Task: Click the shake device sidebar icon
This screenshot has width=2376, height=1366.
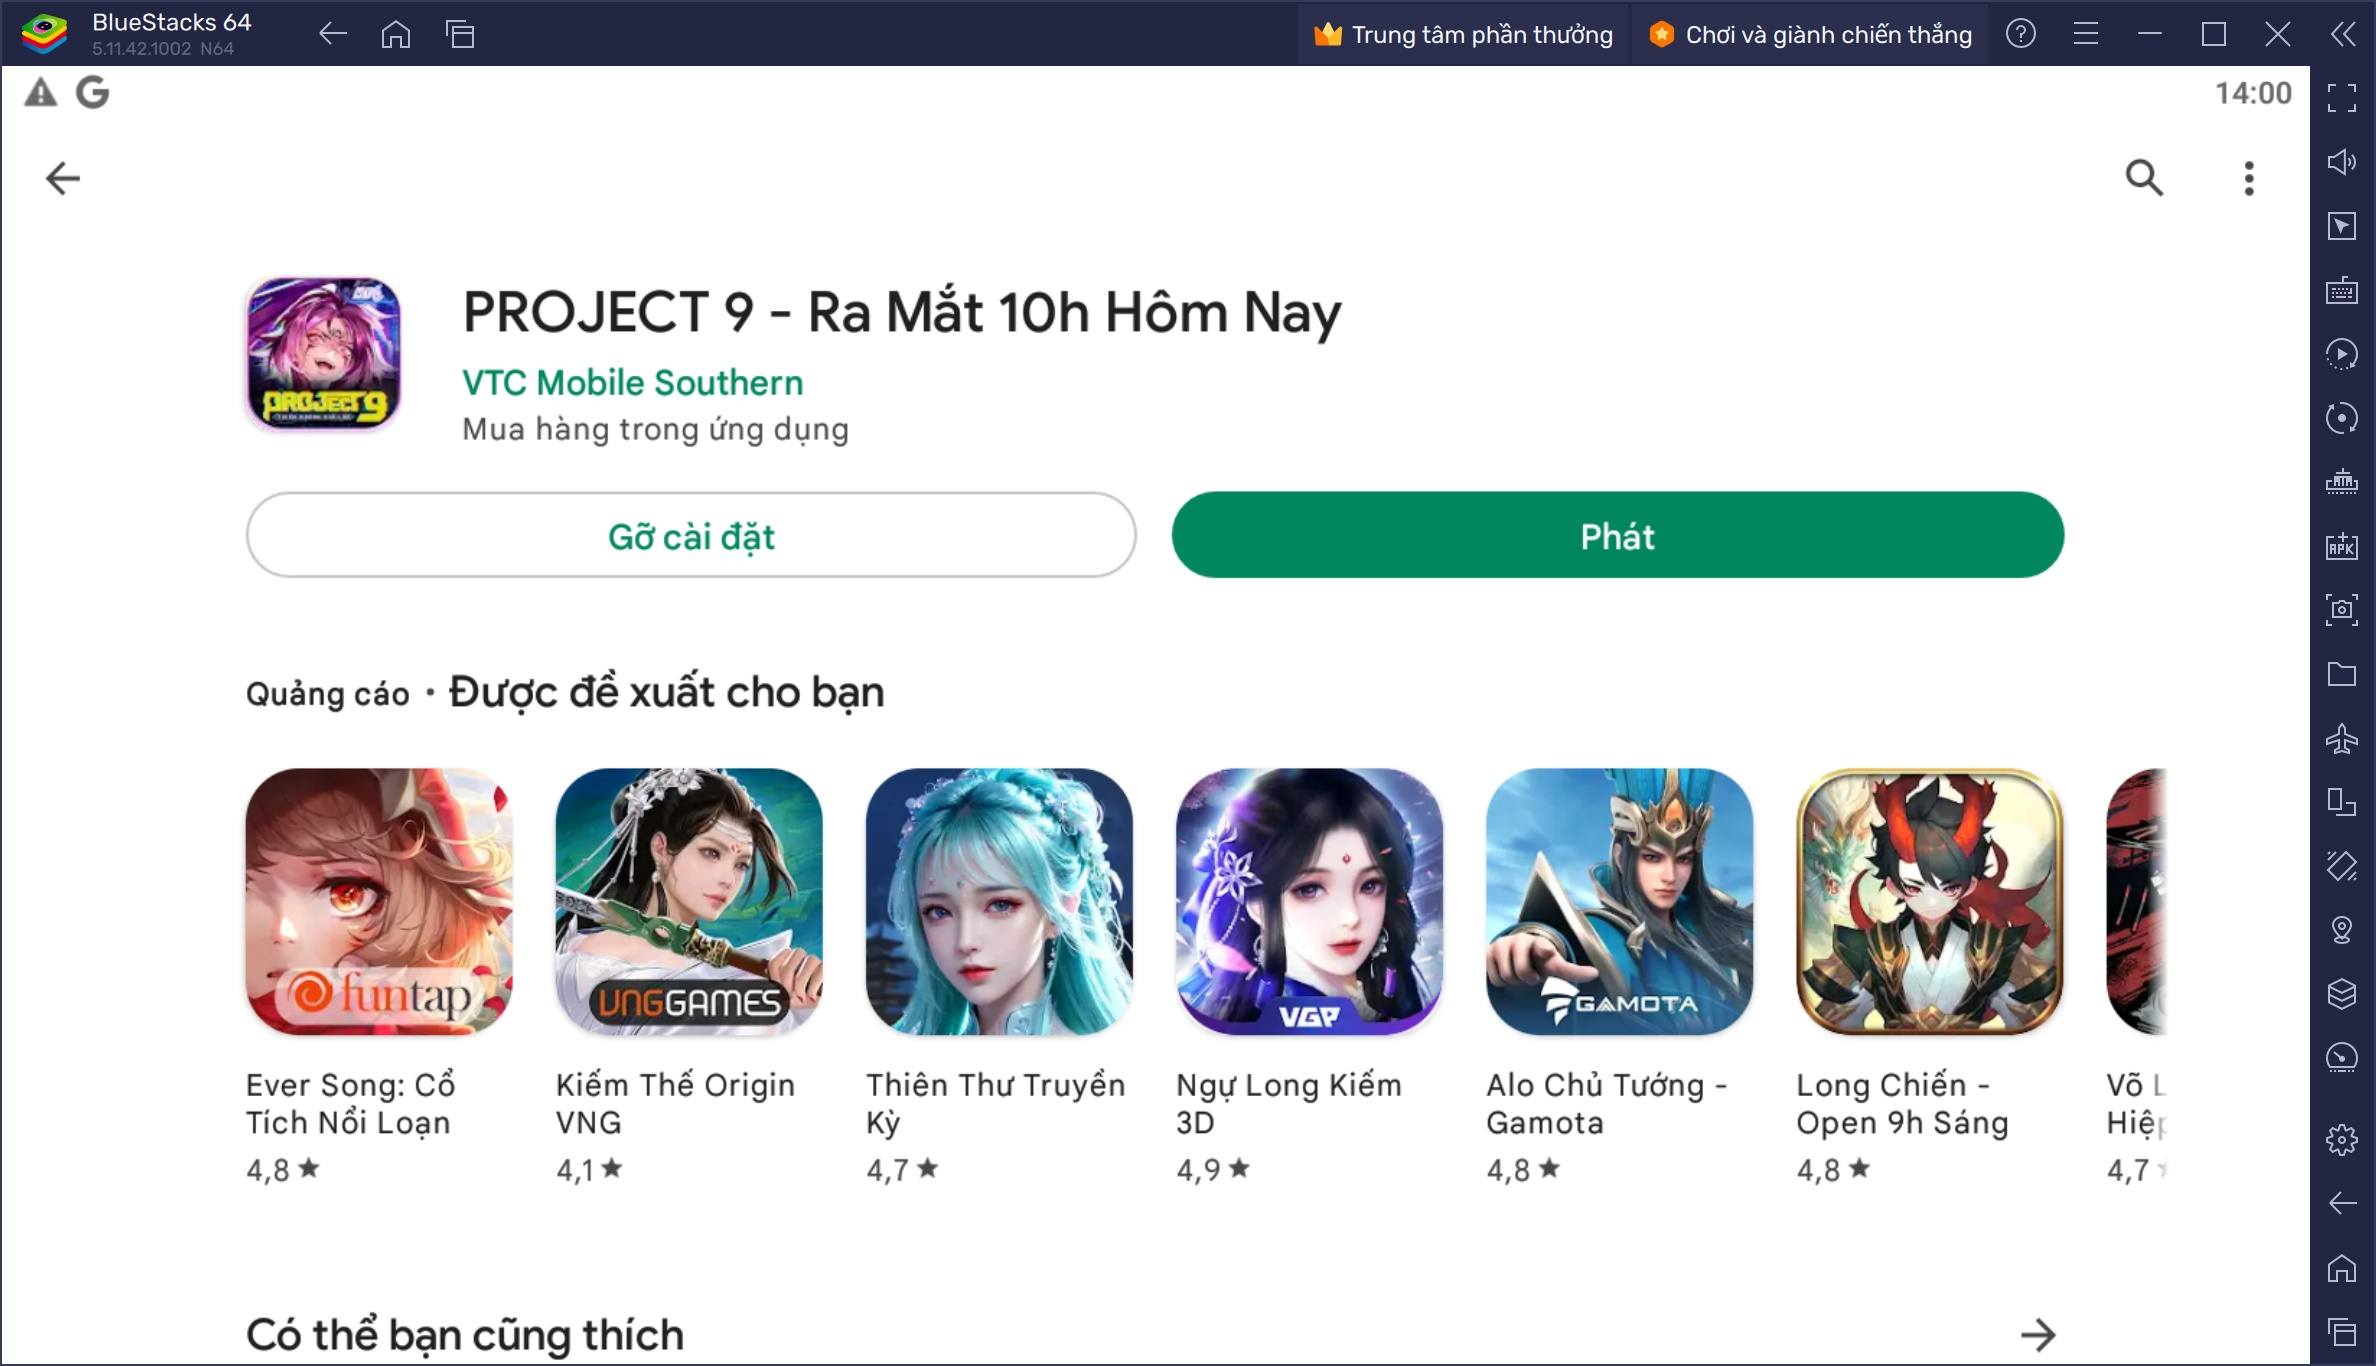Action: (2341, 866)
